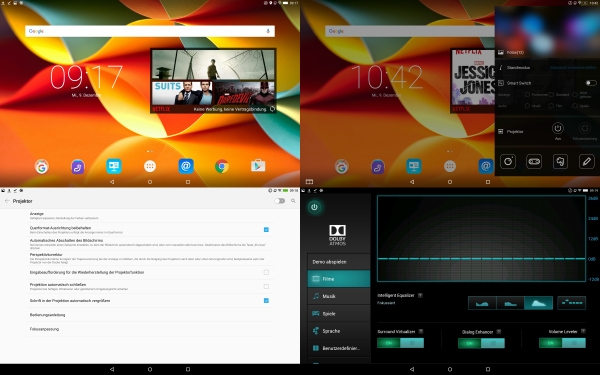Screen dimensions: 600x375
Task: Open Daredevil thumbnail in Netflix widget
Action: point(244,93)
